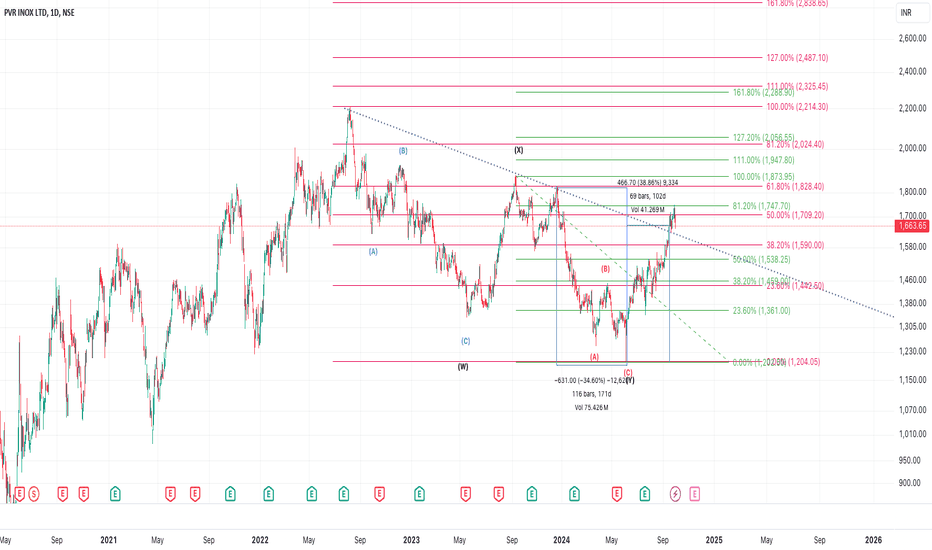The image size is (932, 550).
Task: Click the 116 bars, 171d measurement text
Action: click(x=591, y=394)
